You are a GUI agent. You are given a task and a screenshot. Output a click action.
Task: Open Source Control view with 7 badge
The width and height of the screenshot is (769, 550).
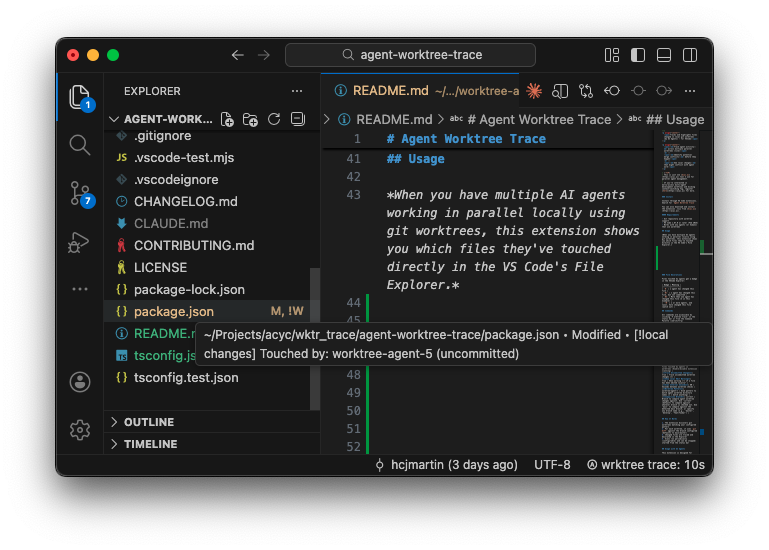coord(80,193)
